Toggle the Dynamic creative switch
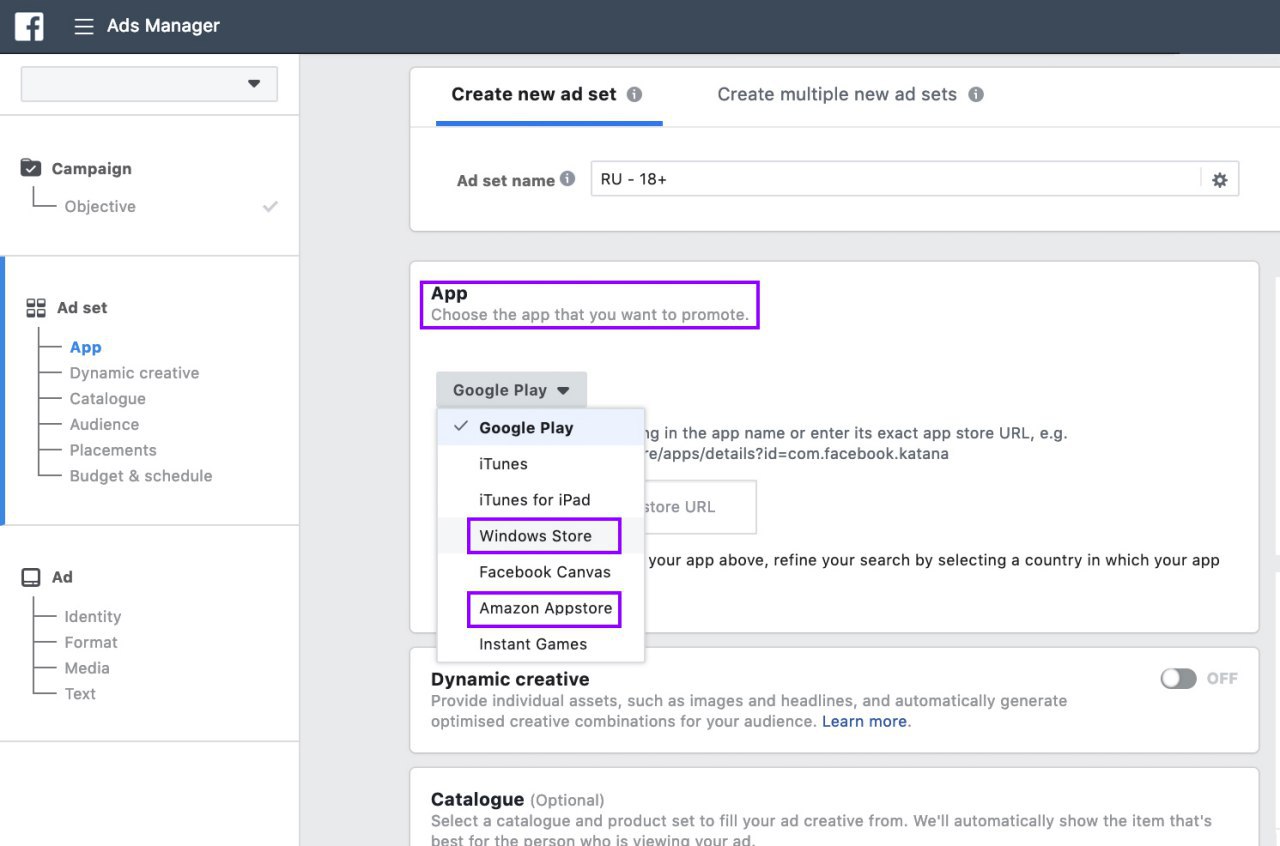 [x=1178, y=678]
